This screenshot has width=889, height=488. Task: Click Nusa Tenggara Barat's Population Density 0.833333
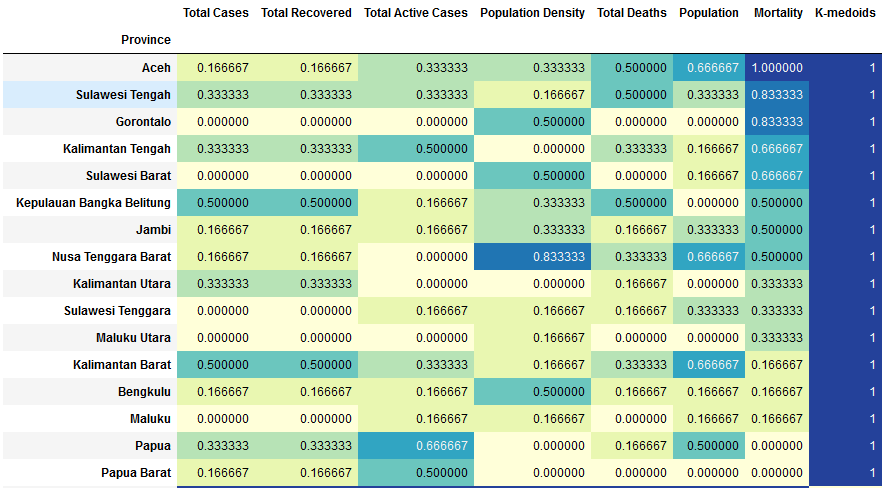pyautogui.click(x=532, y=257)
